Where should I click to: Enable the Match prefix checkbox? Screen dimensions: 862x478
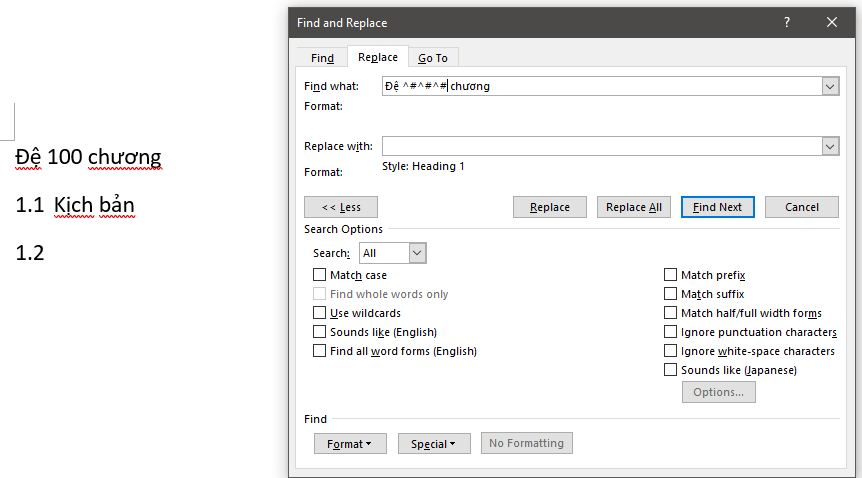671,275
